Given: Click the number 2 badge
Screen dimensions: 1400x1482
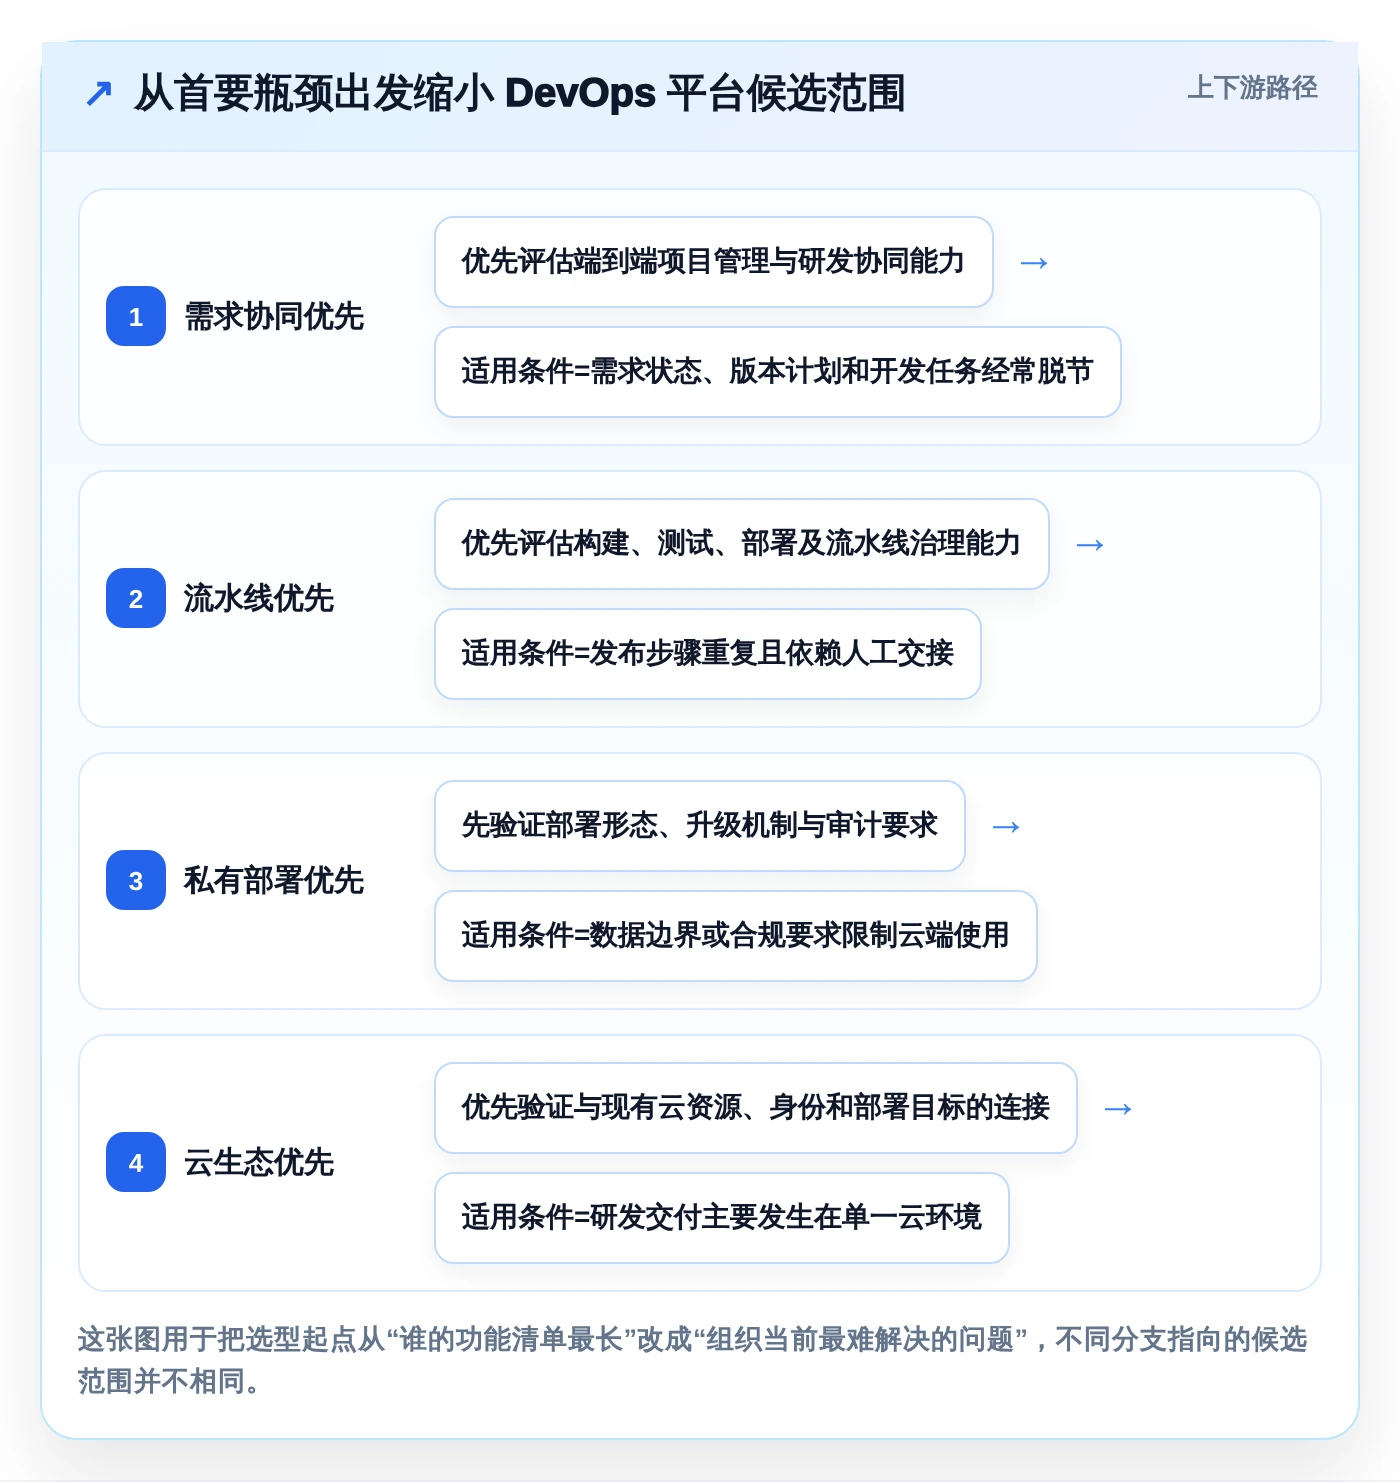Looking at the screenshot, I should (136, 599).
